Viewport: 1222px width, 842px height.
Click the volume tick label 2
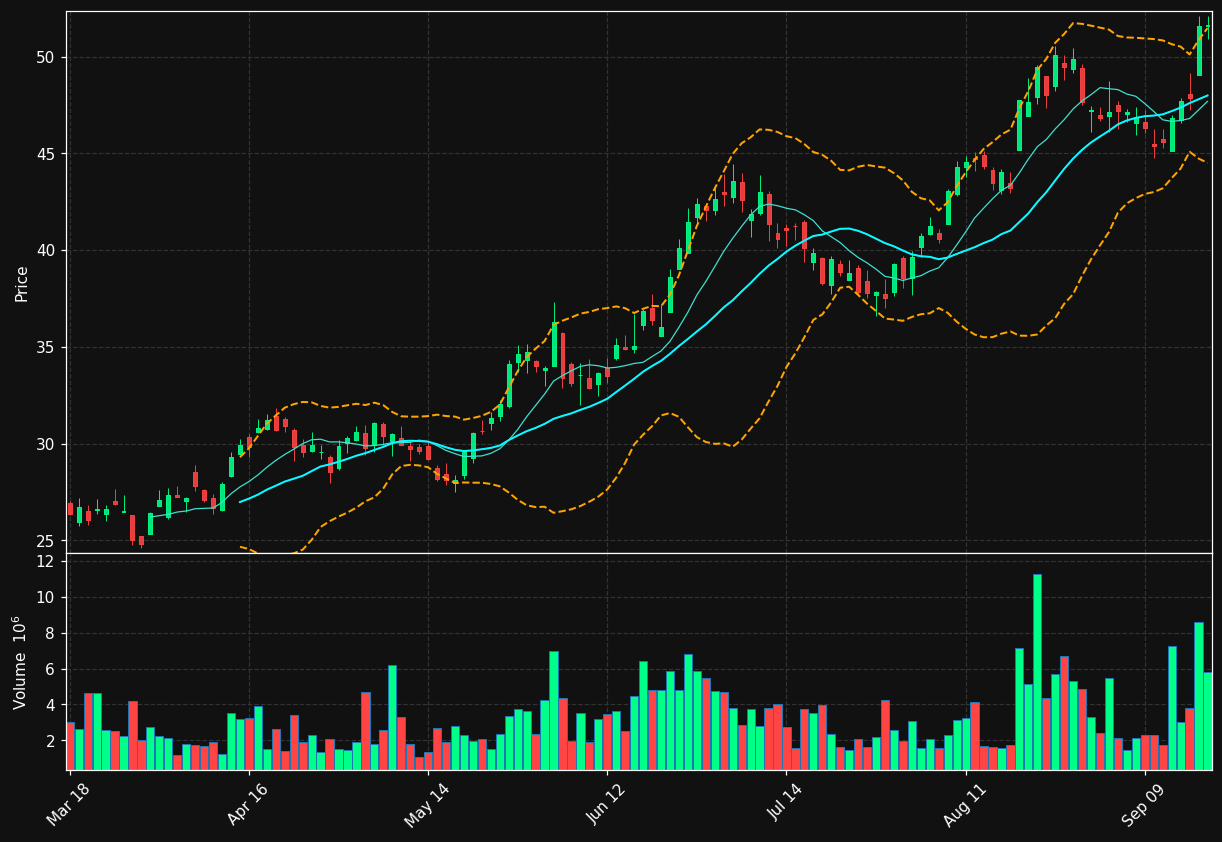50,741
